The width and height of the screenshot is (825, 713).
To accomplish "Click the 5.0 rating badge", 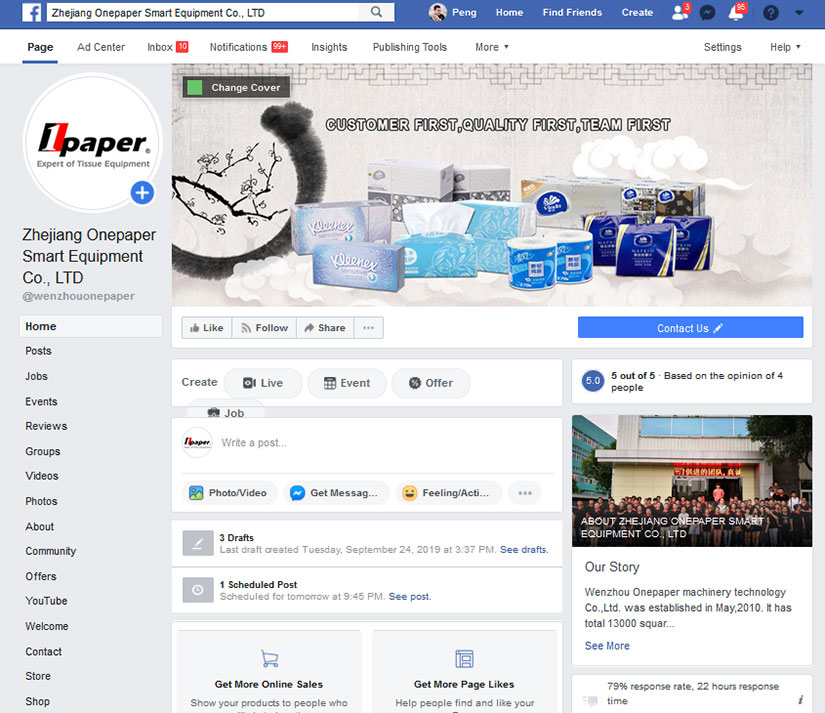I will [593, 380].
